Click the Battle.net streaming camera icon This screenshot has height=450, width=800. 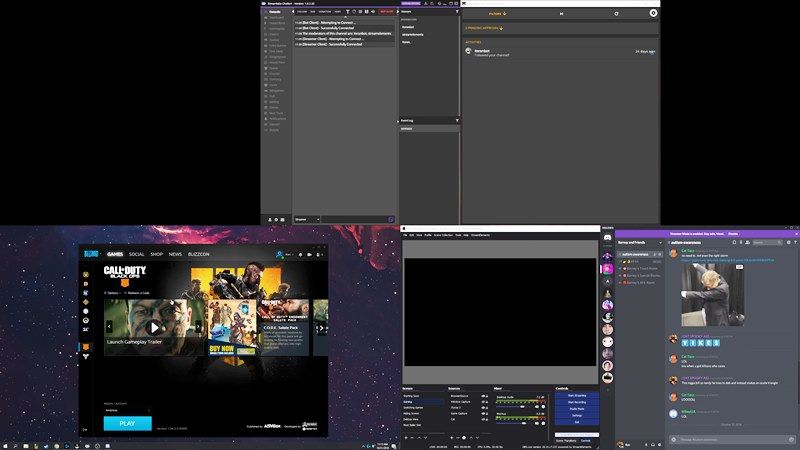(309, 254)
